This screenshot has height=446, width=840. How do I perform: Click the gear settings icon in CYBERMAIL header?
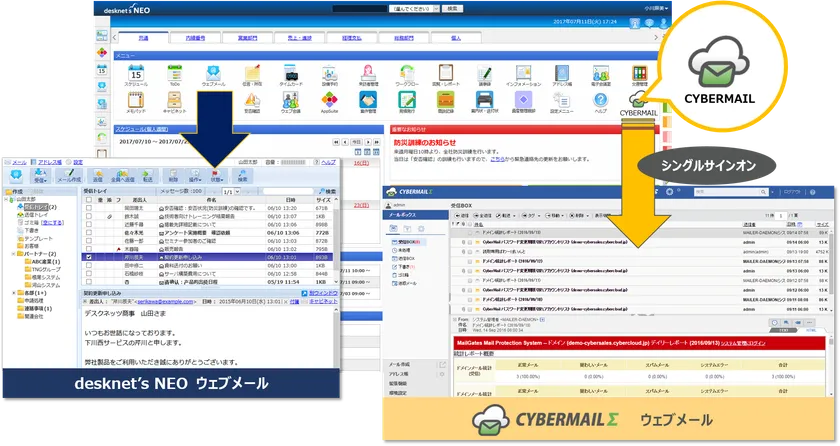(669, 192)
